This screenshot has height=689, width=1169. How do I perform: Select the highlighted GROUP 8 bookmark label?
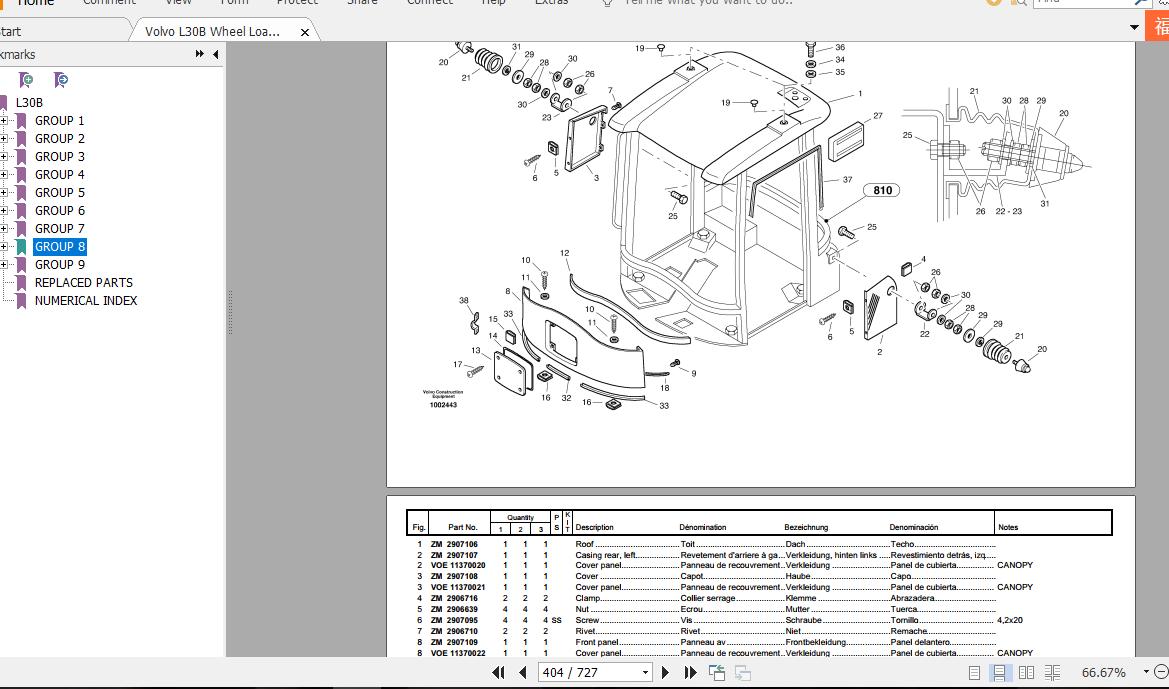[x=60, y=247]
